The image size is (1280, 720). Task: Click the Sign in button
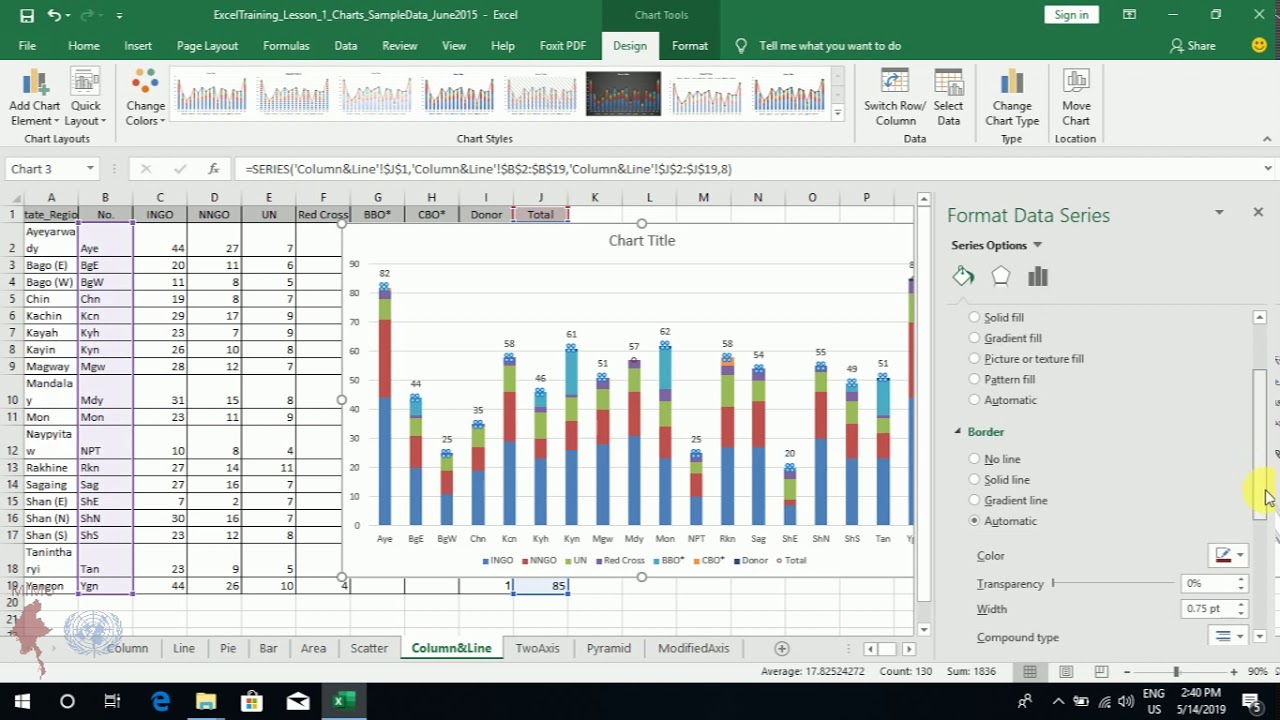coord(1071,14)
